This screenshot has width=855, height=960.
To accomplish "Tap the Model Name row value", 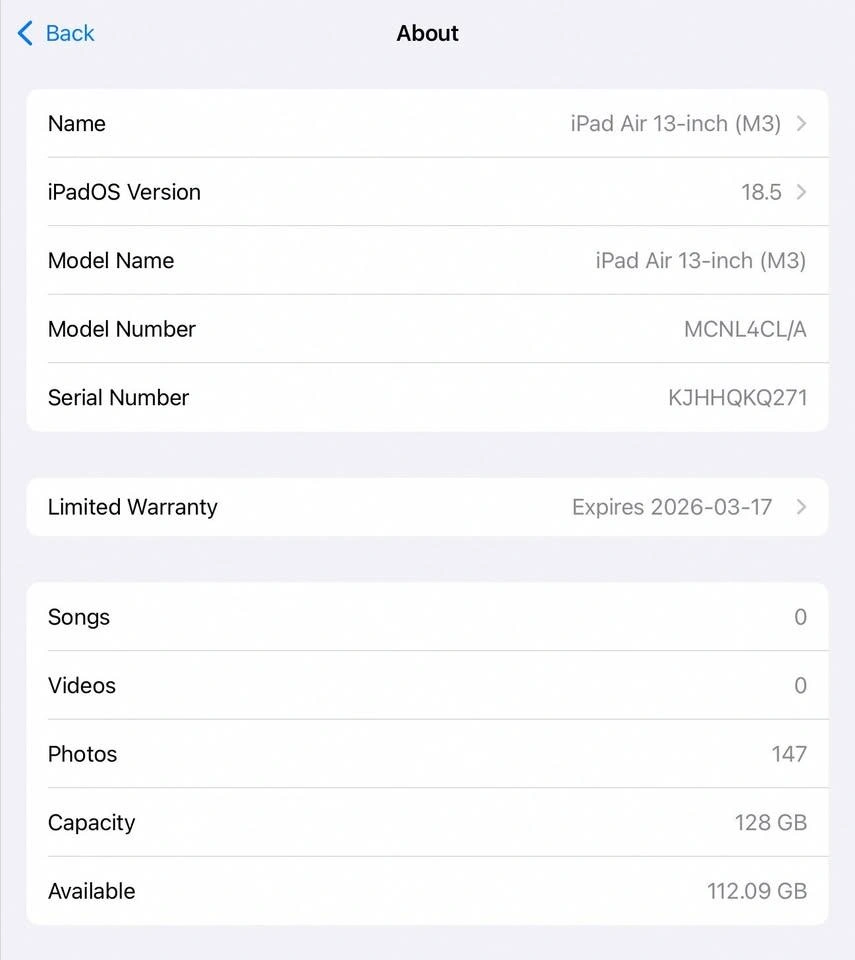I will 701,261.
